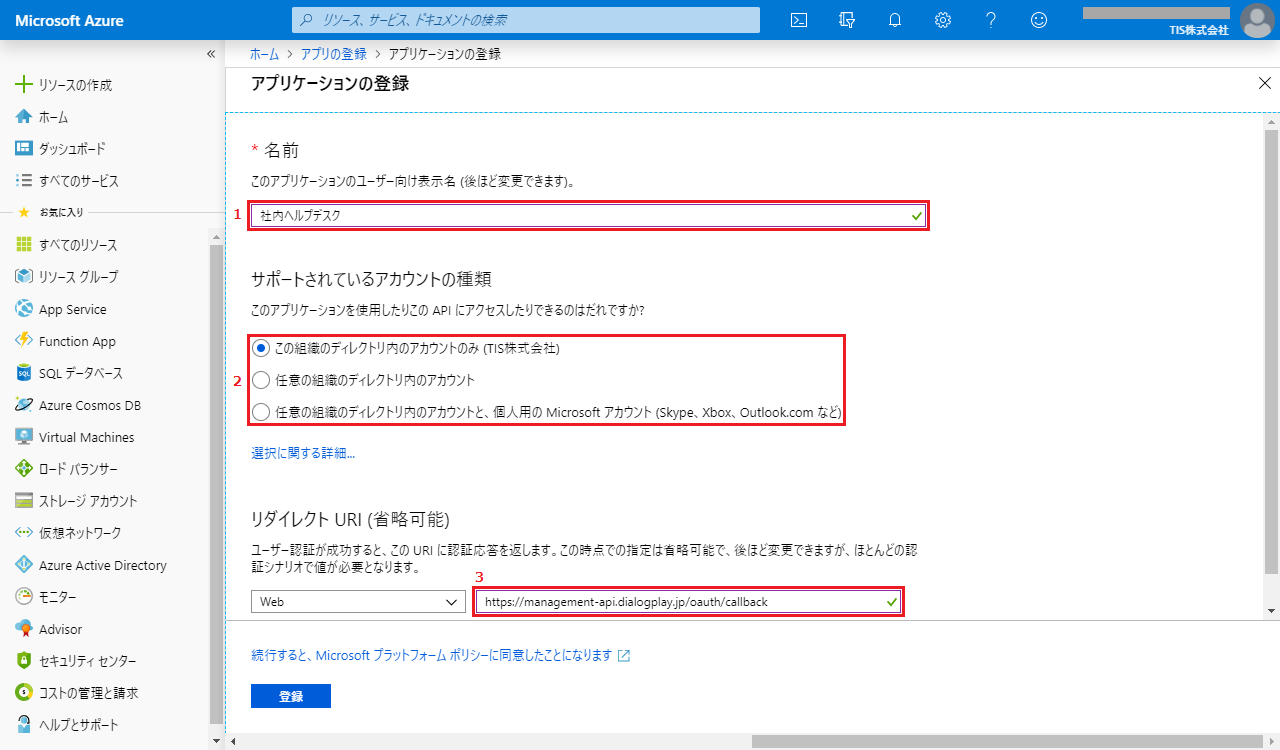Close the アプリケーションの登録 blade
This screenshot has height=750, width=1280.
click(x=1265, y=83)
